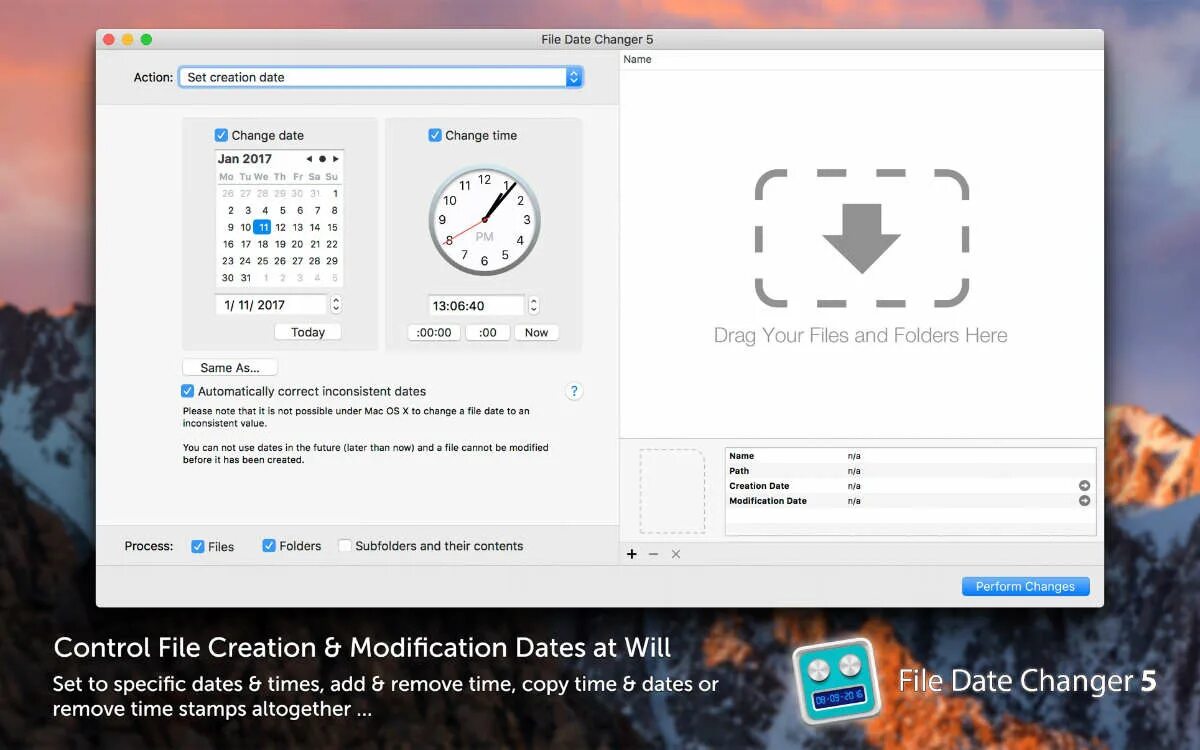The width and height of the screenshot is (1200, 750).
Task: Remove a file with the minus icon
Action: 653,554
